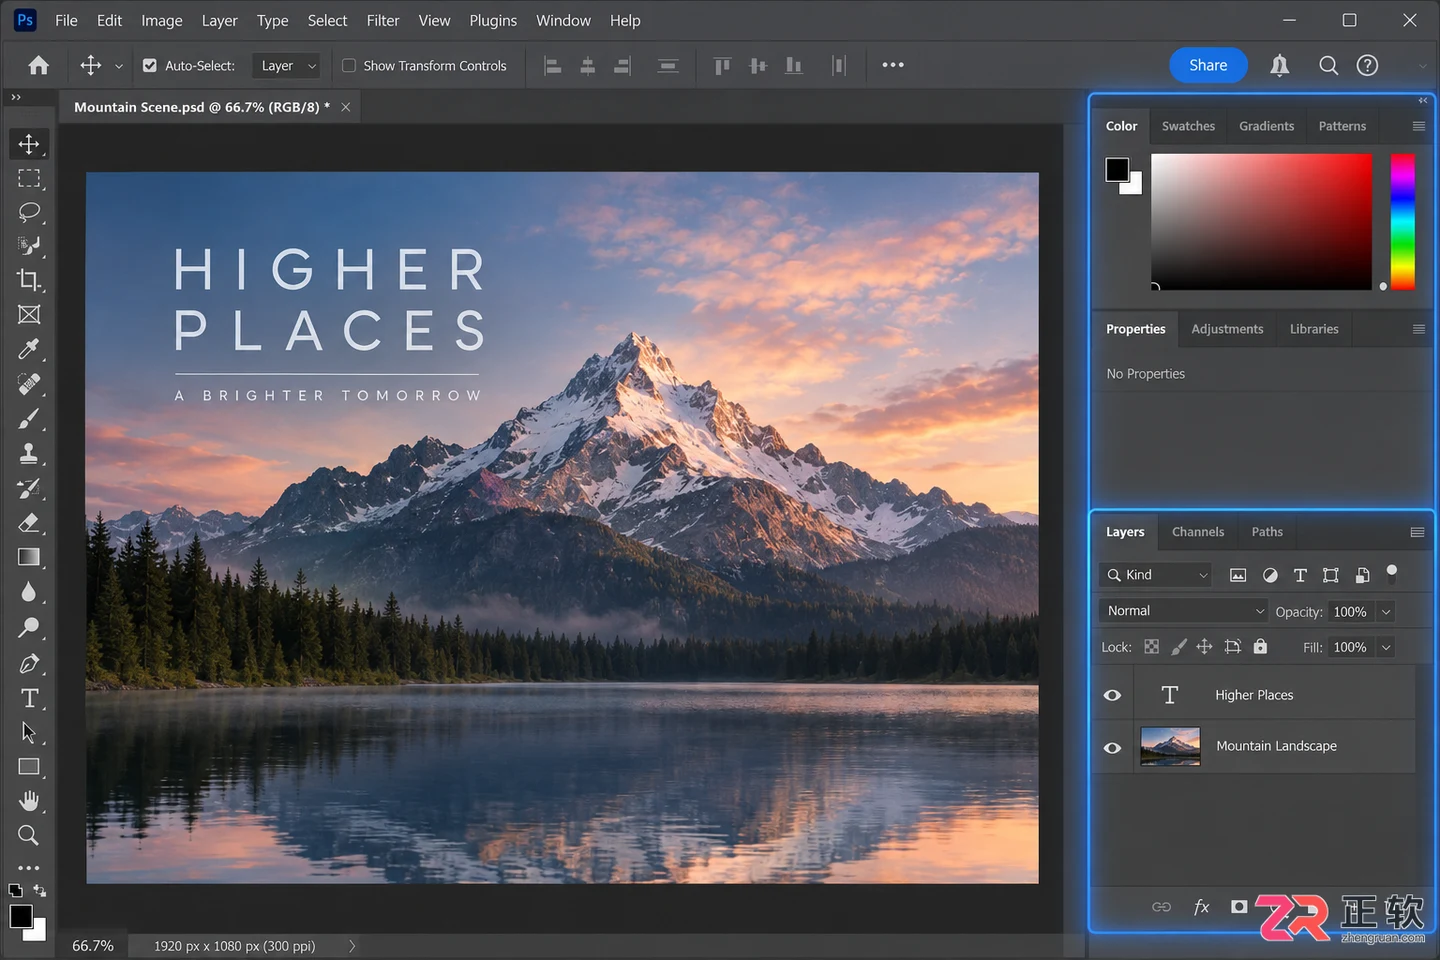Activate the Gradient tool
The width and height of the screenshot is (1440, 960).
pyautogui.click(x=29, y=557)
